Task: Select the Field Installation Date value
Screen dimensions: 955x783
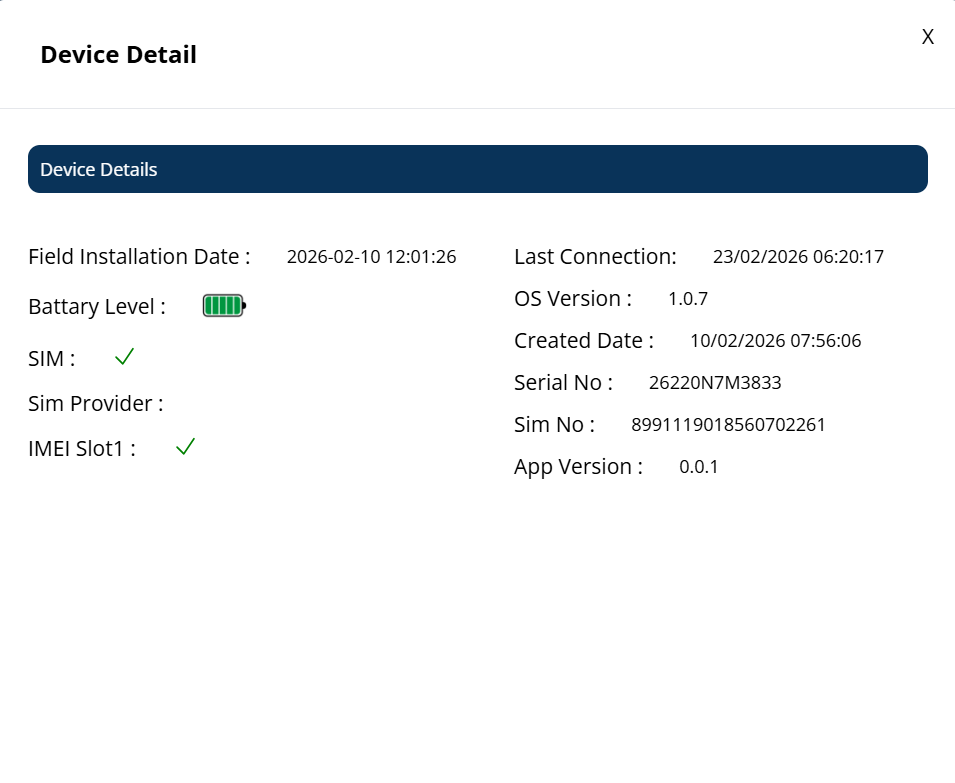Action: [x=371, y=257]
